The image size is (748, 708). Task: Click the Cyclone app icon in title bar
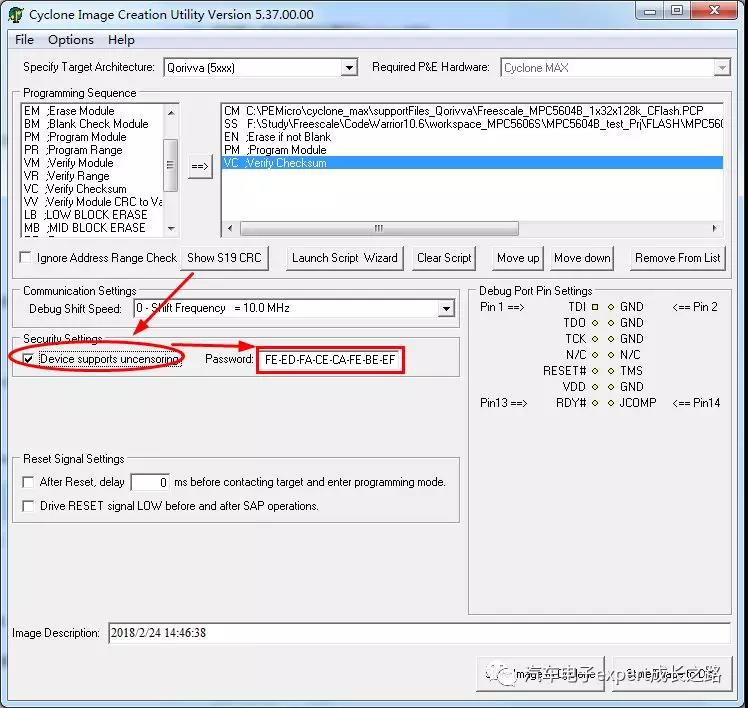tap(15, 14)
